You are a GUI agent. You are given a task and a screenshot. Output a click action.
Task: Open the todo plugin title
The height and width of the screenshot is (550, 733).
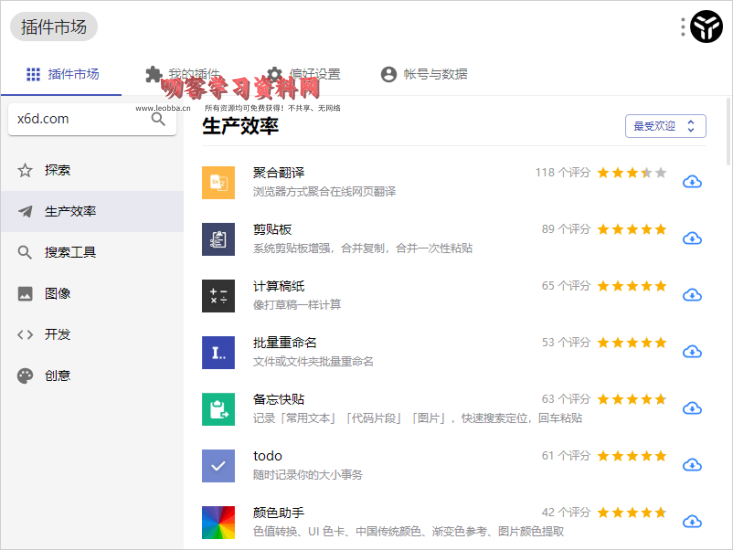click(267, 456)
